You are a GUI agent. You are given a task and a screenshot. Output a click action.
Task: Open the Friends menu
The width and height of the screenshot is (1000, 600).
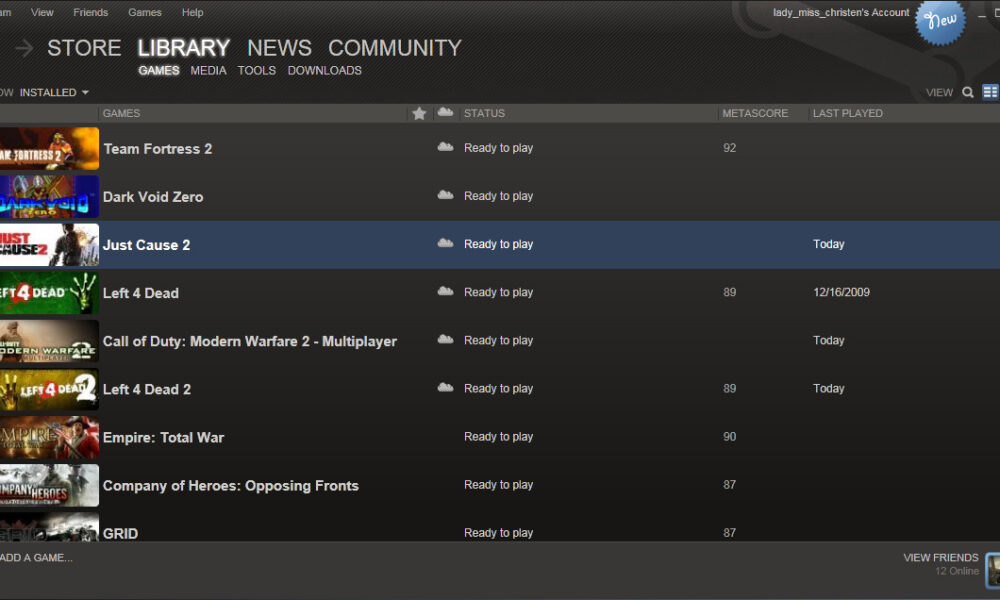point(91,12)
